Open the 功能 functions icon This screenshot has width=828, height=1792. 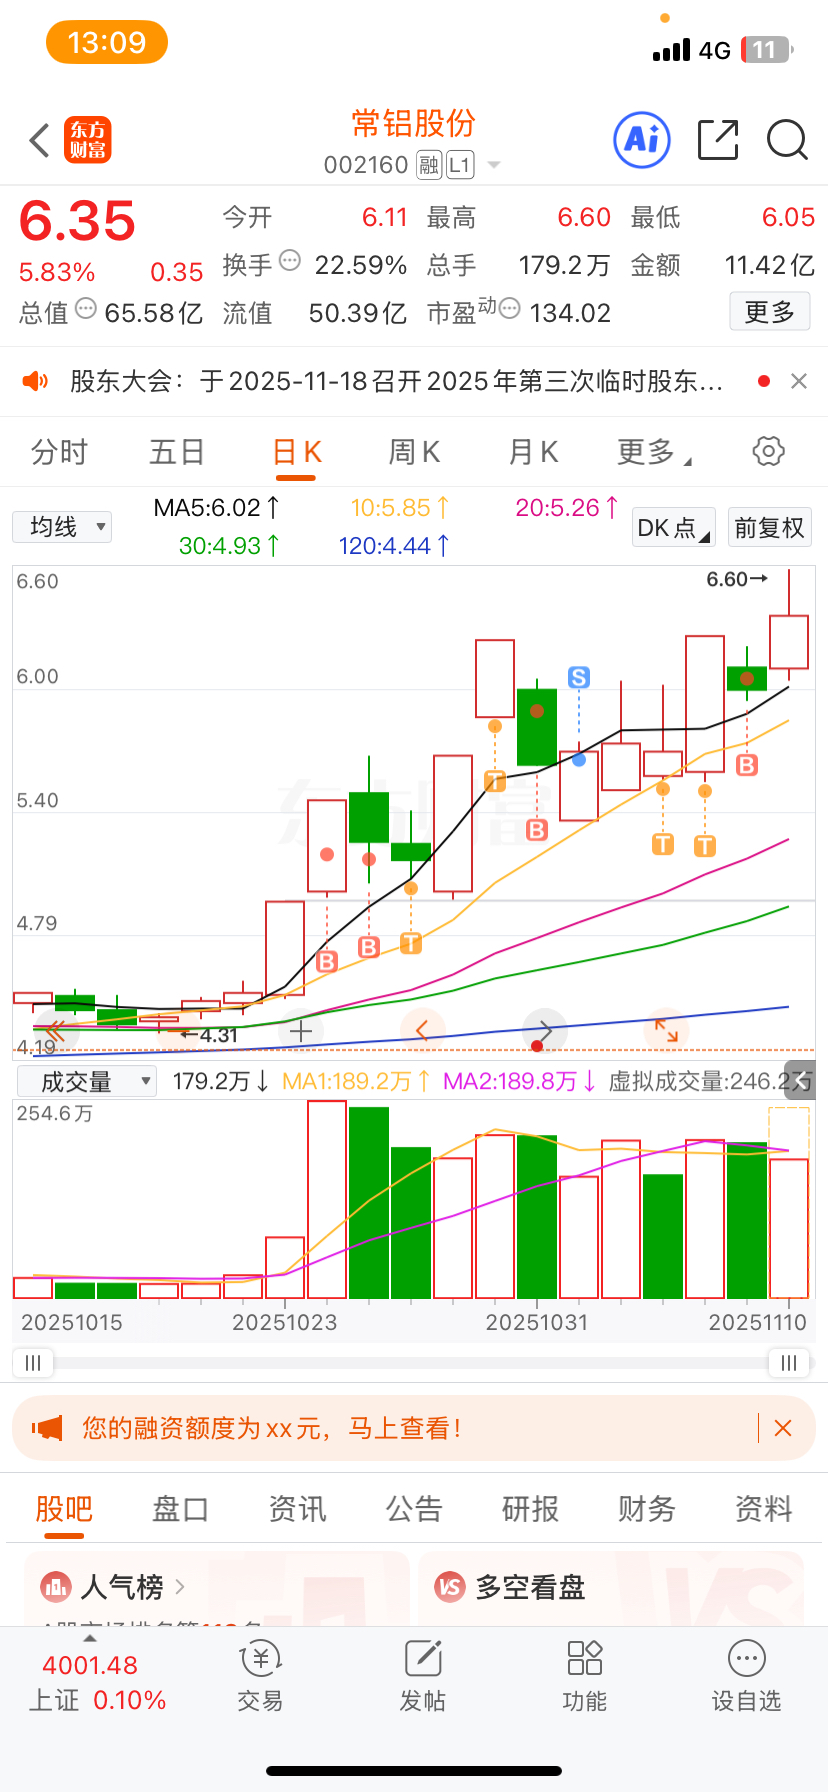(585, 1677)
